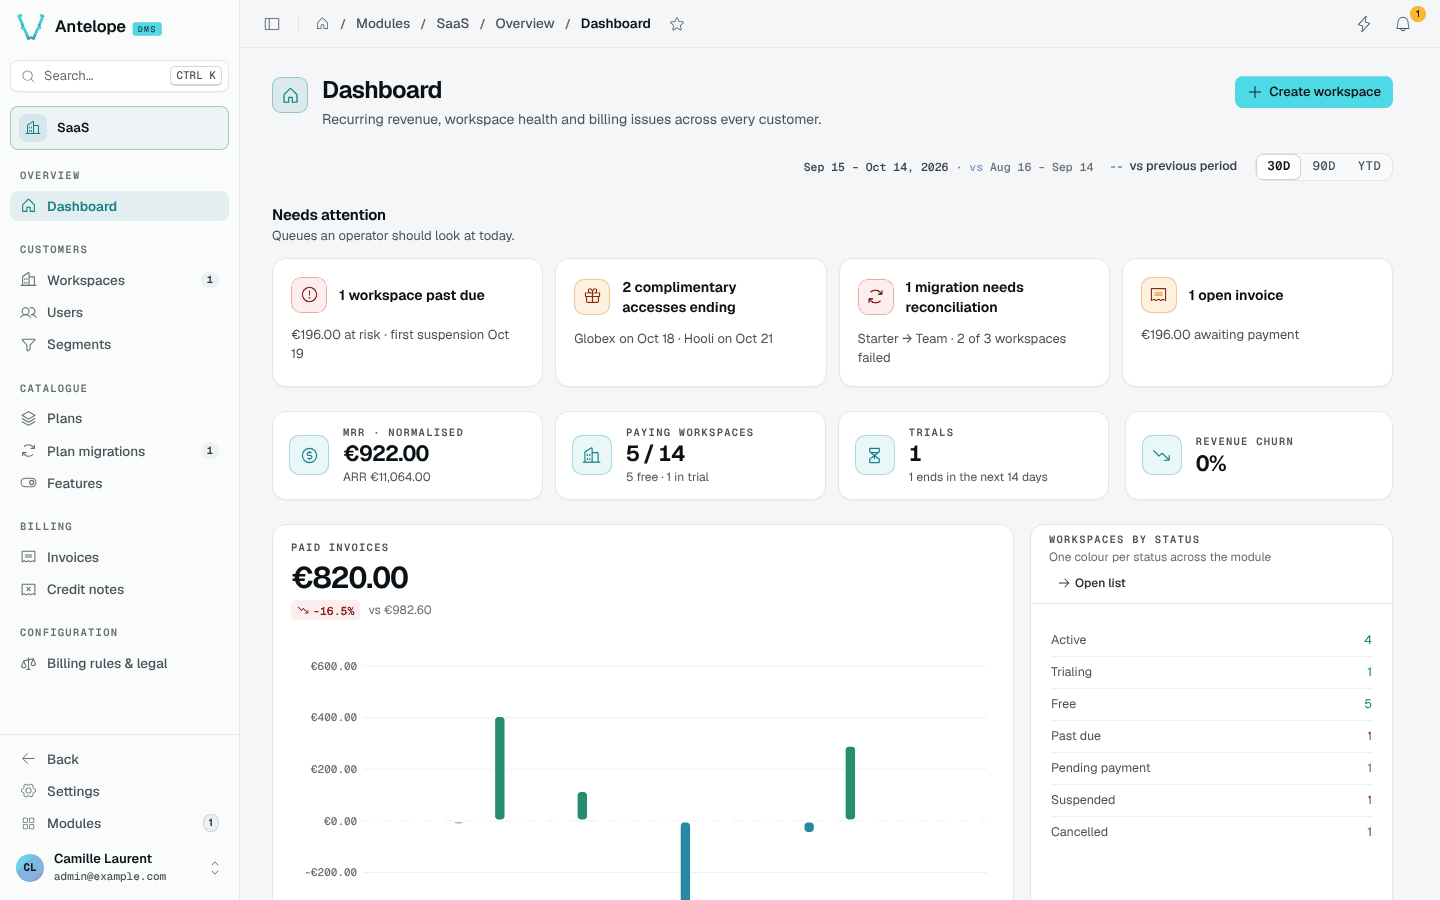Expand the Camille Laurent account menu
The image size is (1440, 900).
tap(119, 867)
